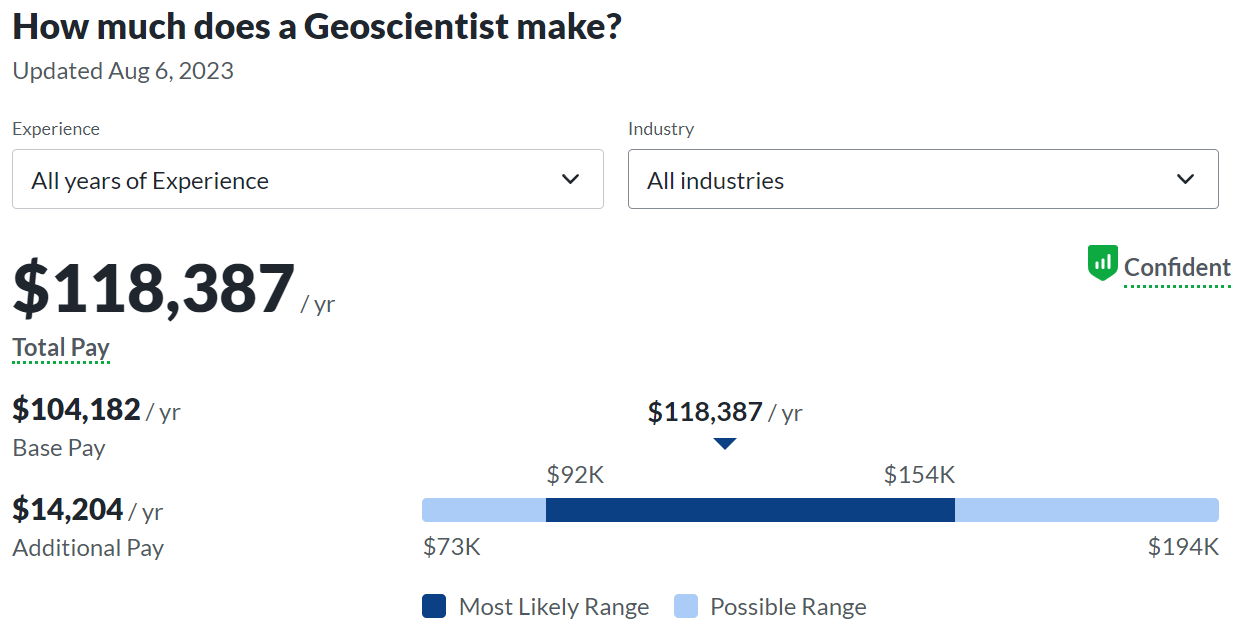The height and width of the screenshot is (624, 1244).
Task: Click the chevron arrow in Industry dropdown
Action: pyautogui.click(x=1185, y=180)
